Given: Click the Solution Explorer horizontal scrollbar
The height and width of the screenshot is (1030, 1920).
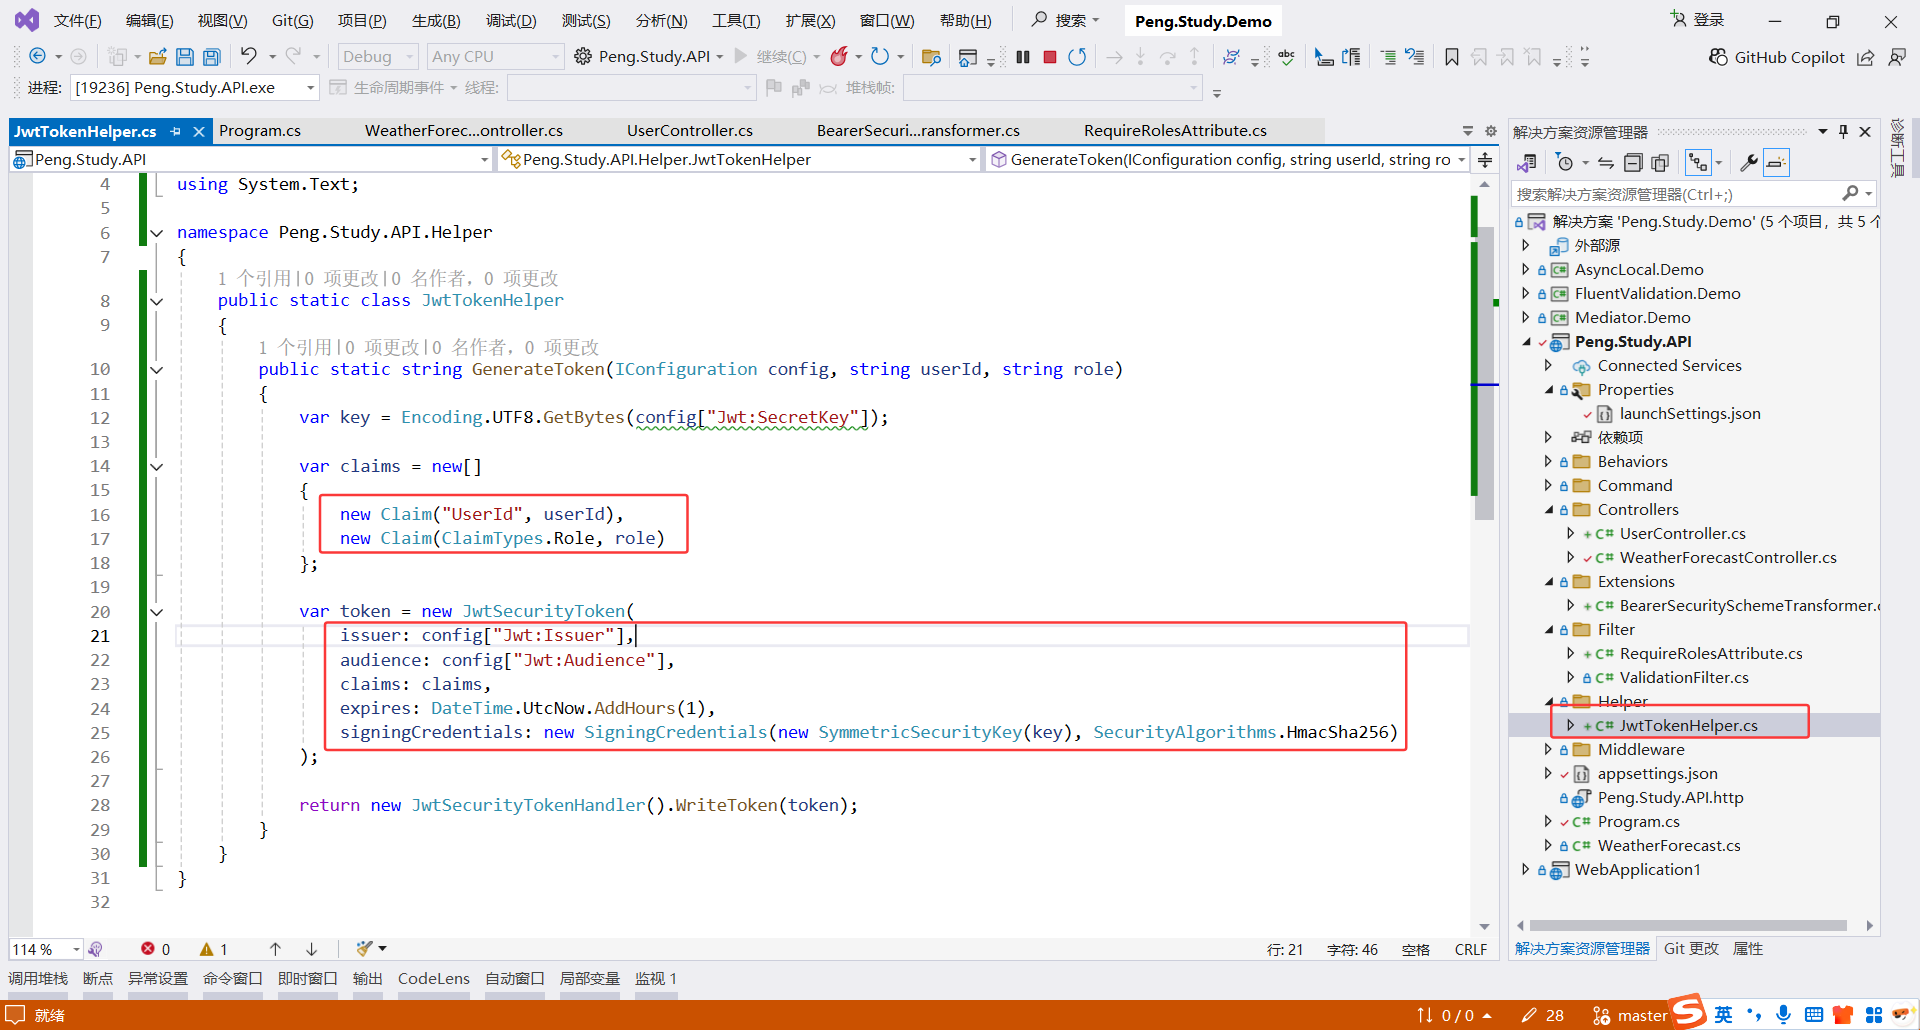Looking at the screenshot, I should click(x=1688, y=926).
